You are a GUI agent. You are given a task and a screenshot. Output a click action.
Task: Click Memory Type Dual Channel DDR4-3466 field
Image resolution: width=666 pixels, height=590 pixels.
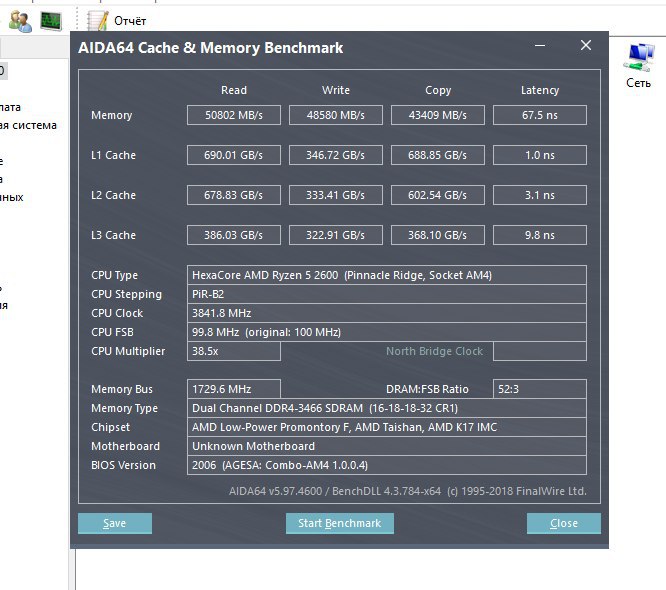pyautogui.click(x=387, y=408)
